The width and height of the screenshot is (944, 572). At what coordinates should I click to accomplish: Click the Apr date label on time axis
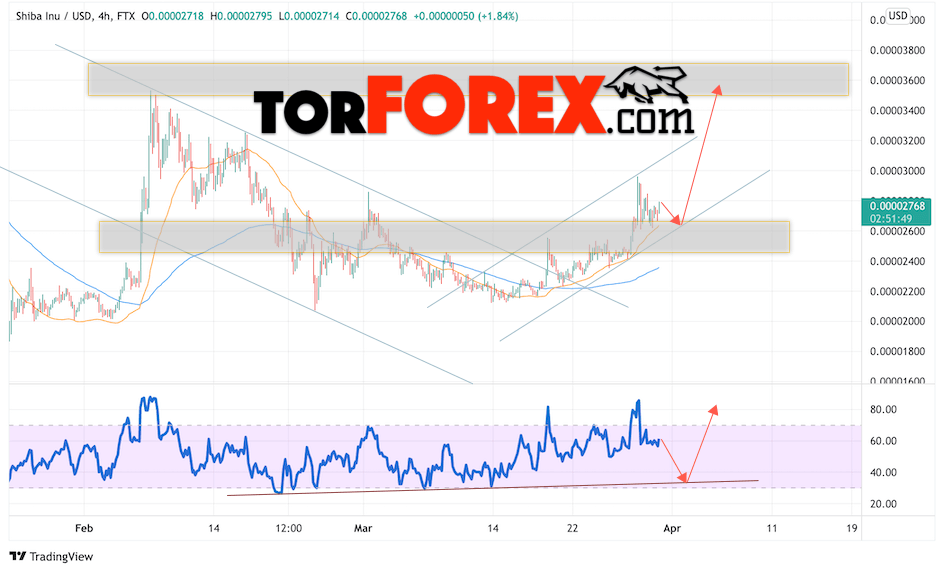672,529
